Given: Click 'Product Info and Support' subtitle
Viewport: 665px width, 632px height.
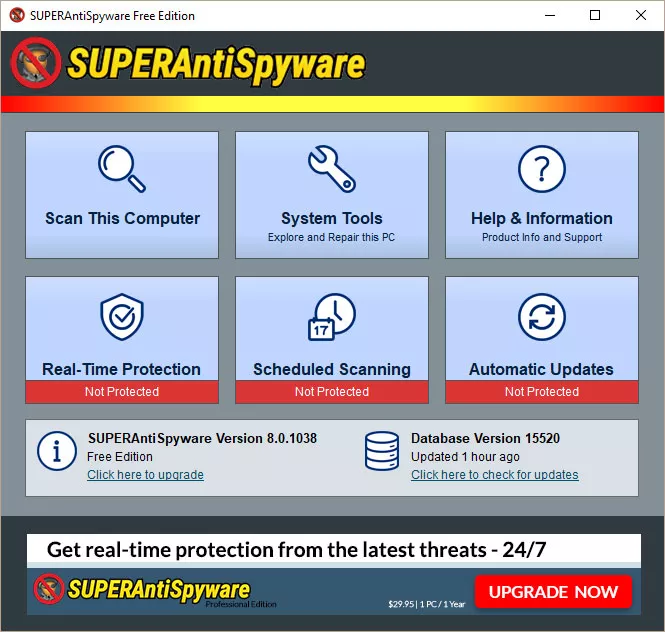Looking at the screenshot, I should click(542, 237).
